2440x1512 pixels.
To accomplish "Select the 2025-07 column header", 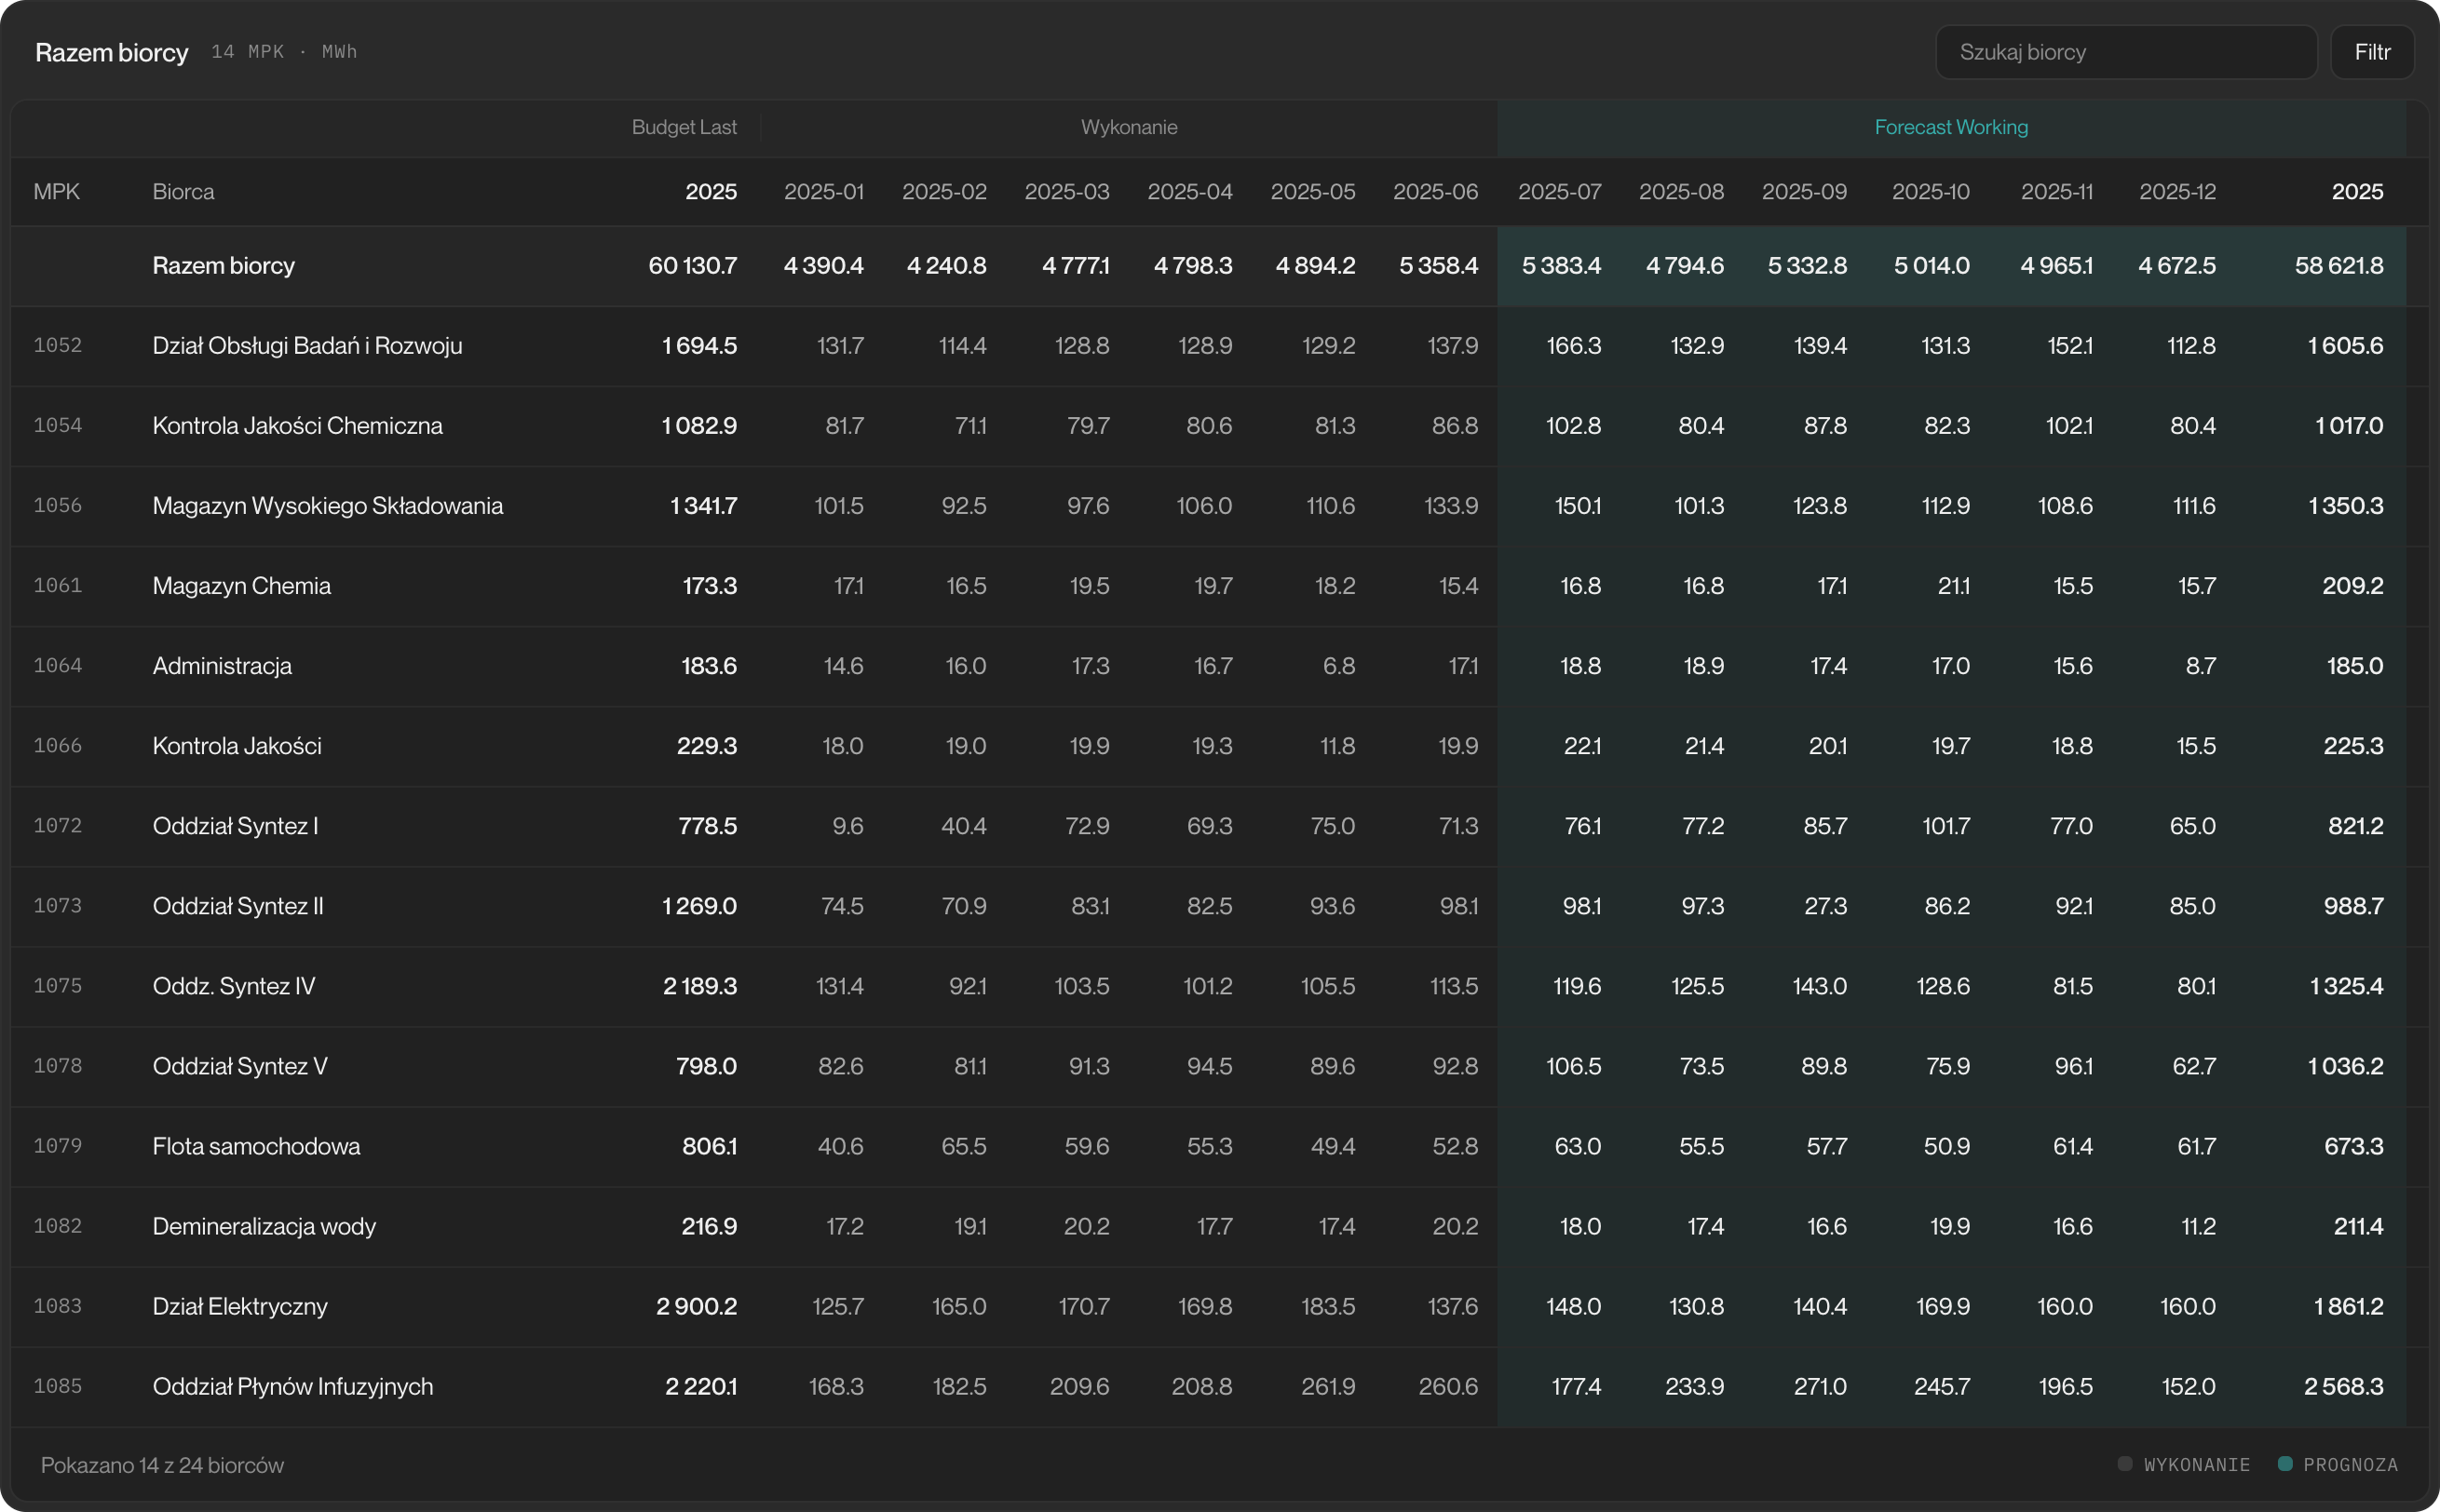I will (1559, 191).
